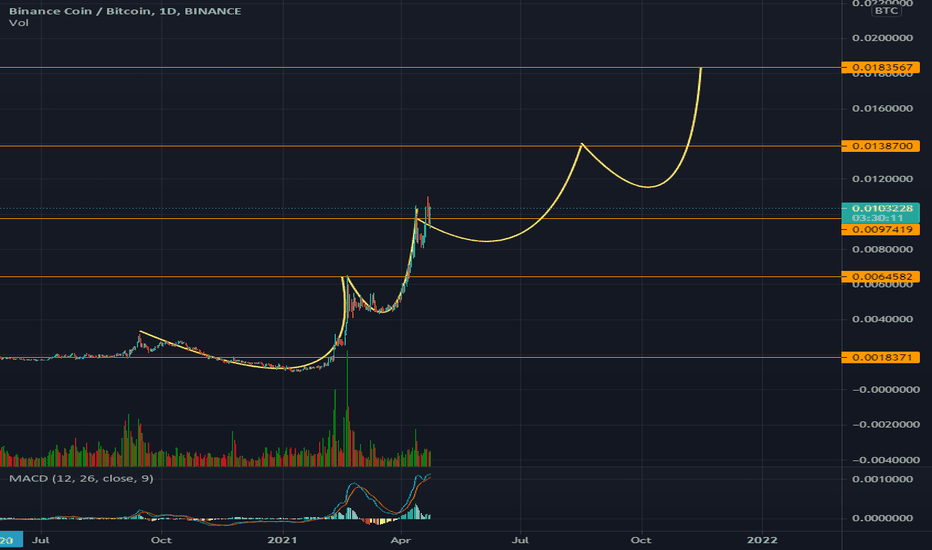This screenshot has height=550, width=932.
Task: Click the 2022 time axis label
Action: tap(762, 540)
